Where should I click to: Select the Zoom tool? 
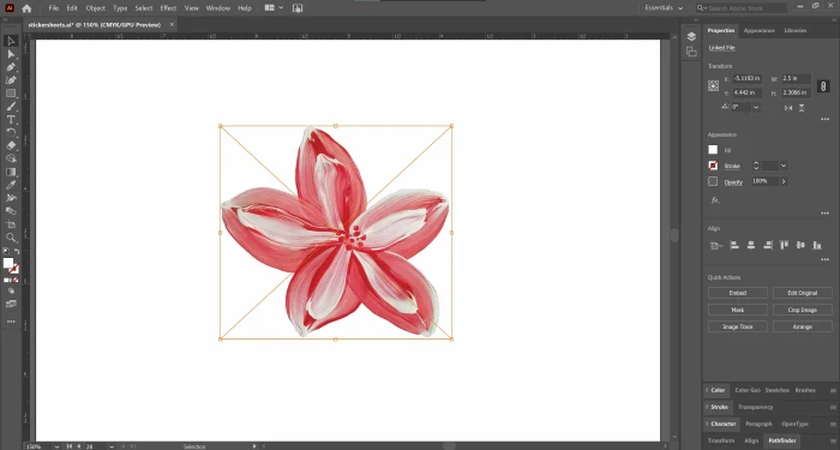11,237
